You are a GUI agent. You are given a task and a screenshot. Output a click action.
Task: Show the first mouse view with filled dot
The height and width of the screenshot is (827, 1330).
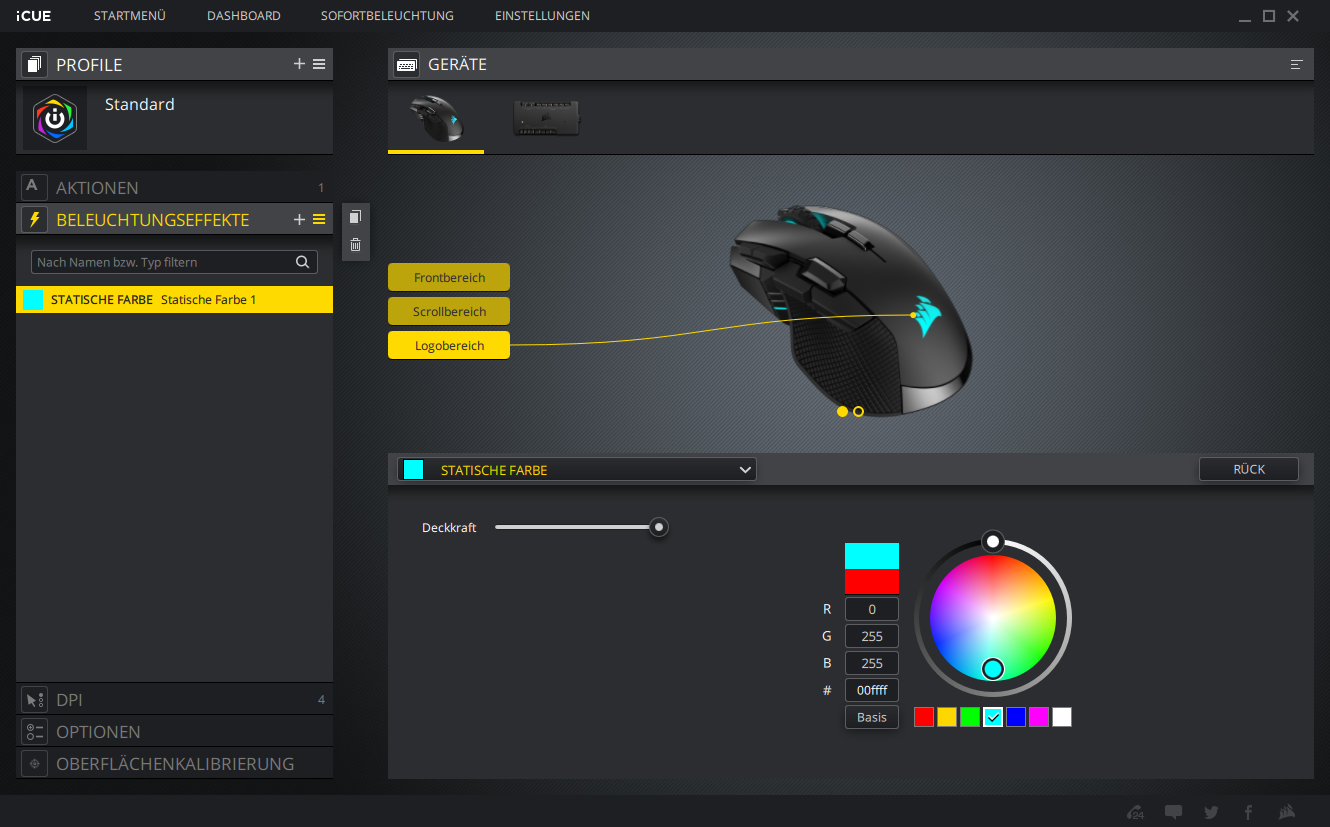tap(842, 411)
